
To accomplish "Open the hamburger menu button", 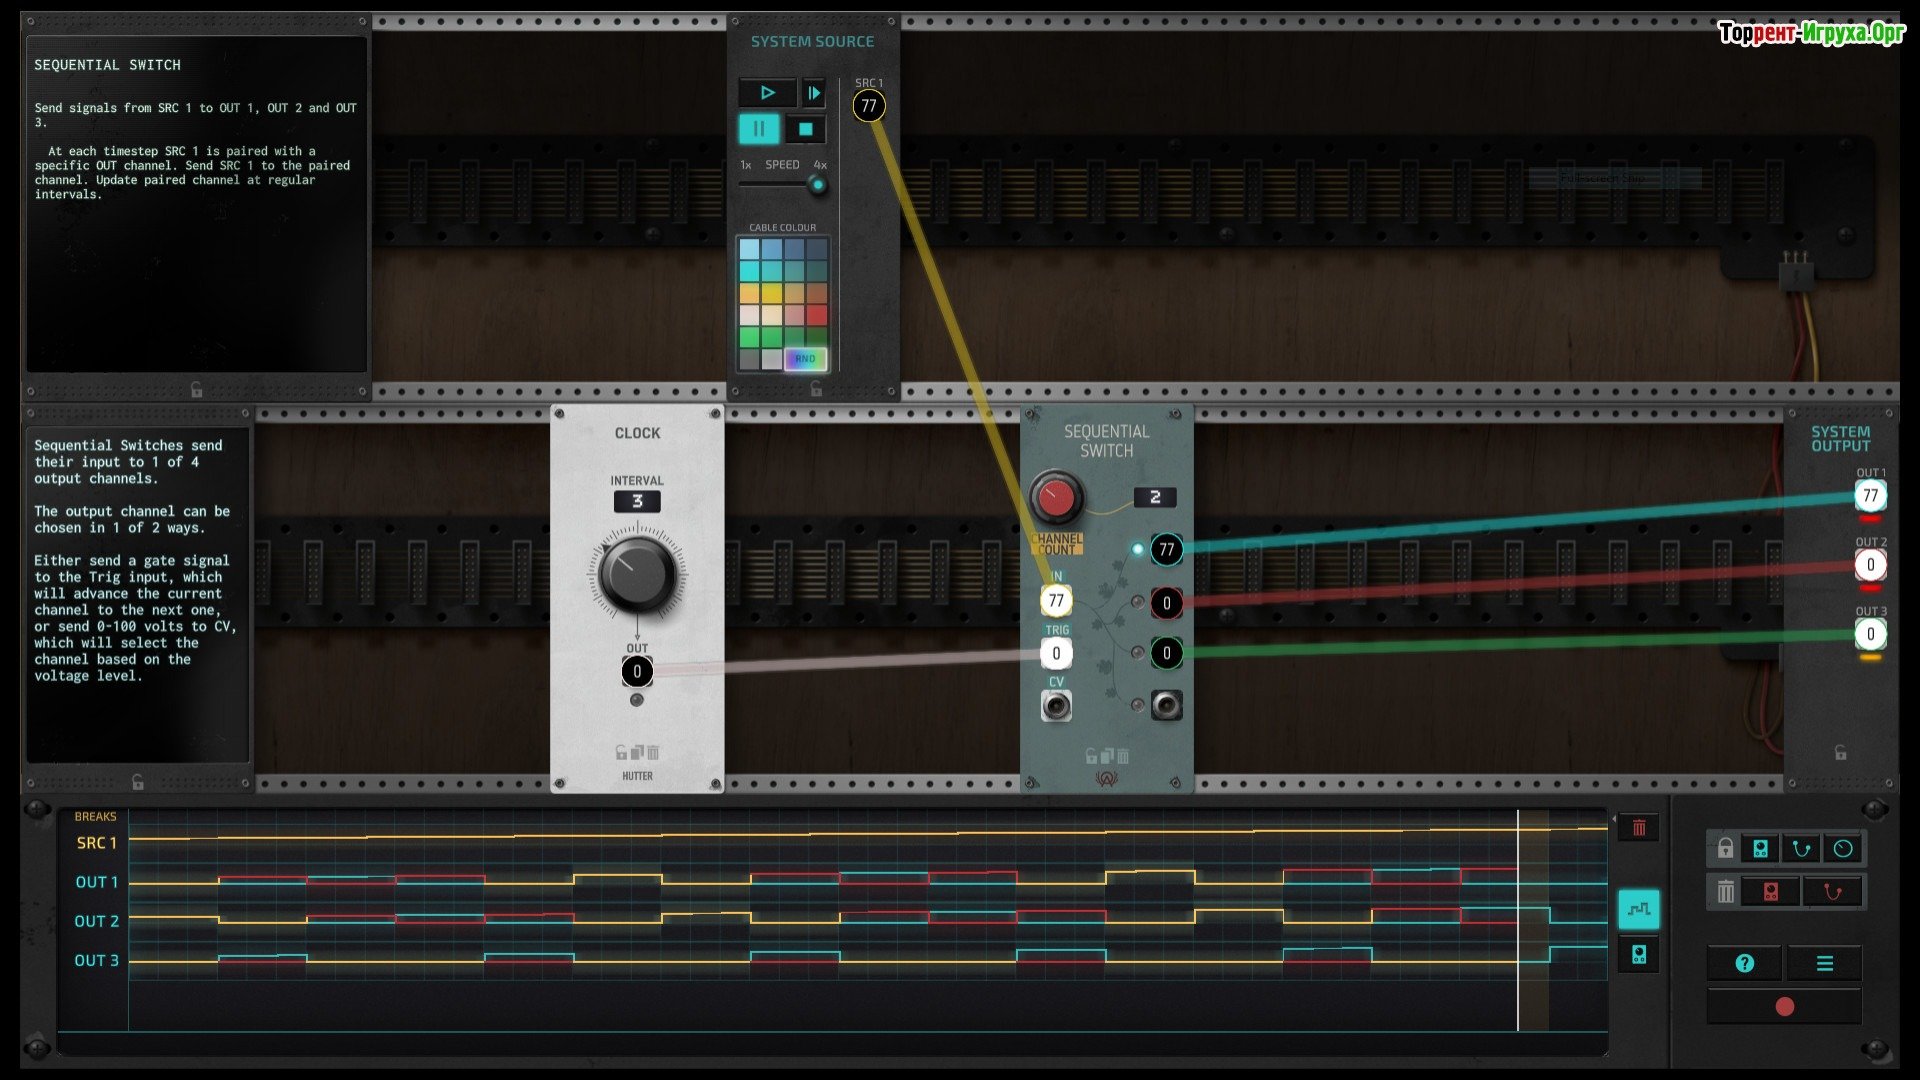I will click(x=1824, y=963).
